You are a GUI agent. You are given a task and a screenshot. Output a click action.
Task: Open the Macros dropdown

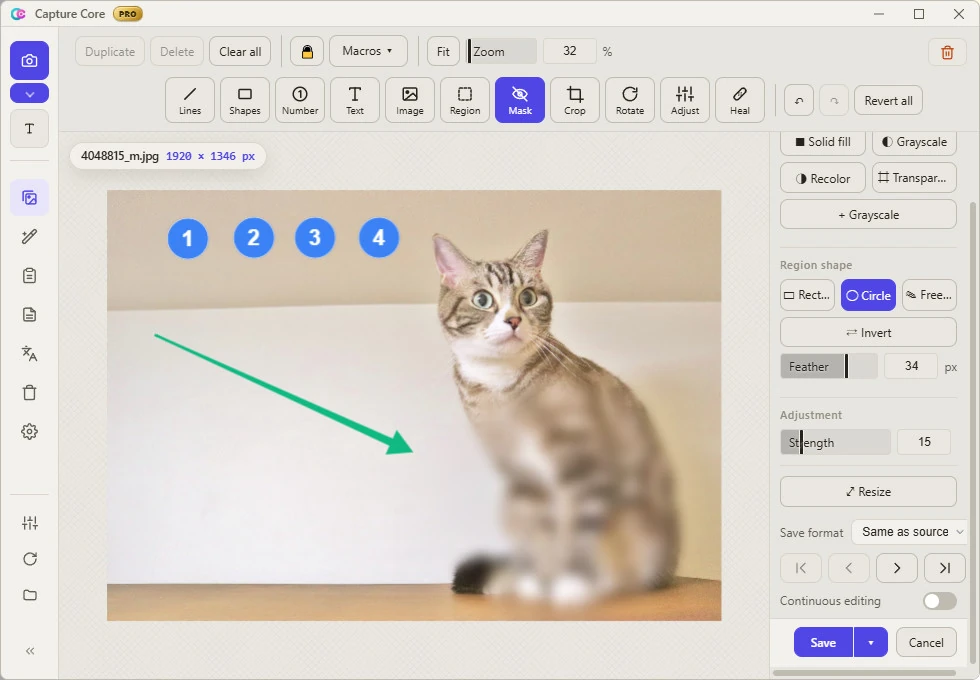[368, 51]
